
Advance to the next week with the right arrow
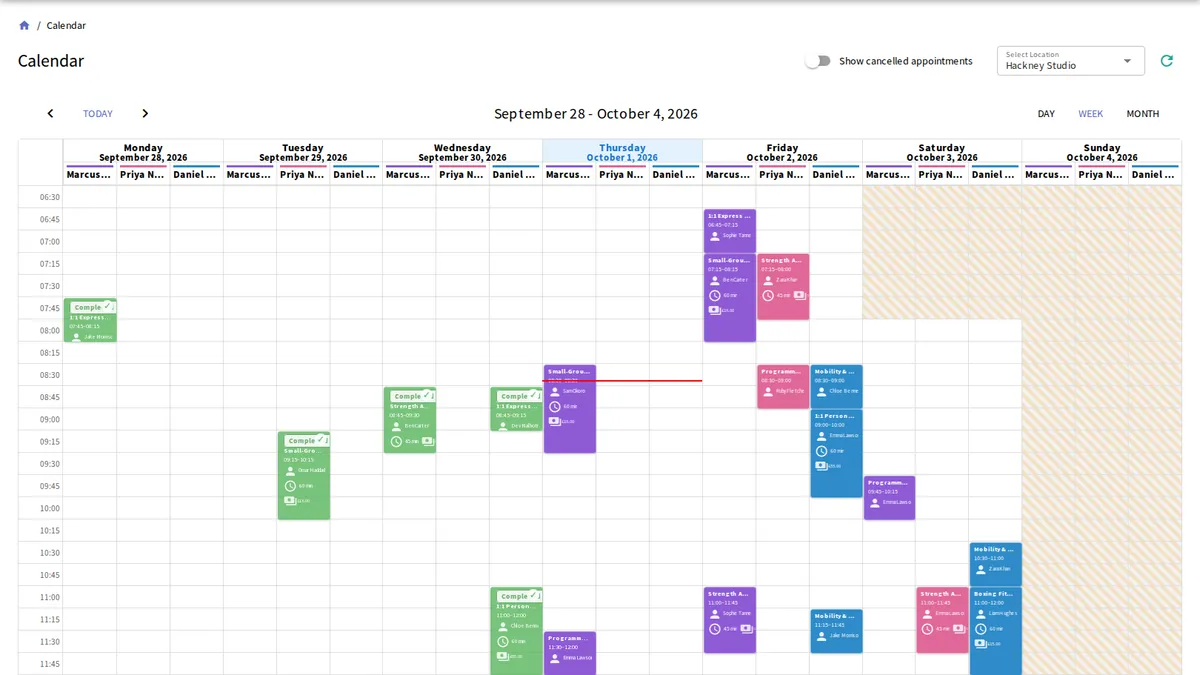[x=145, y=114]
